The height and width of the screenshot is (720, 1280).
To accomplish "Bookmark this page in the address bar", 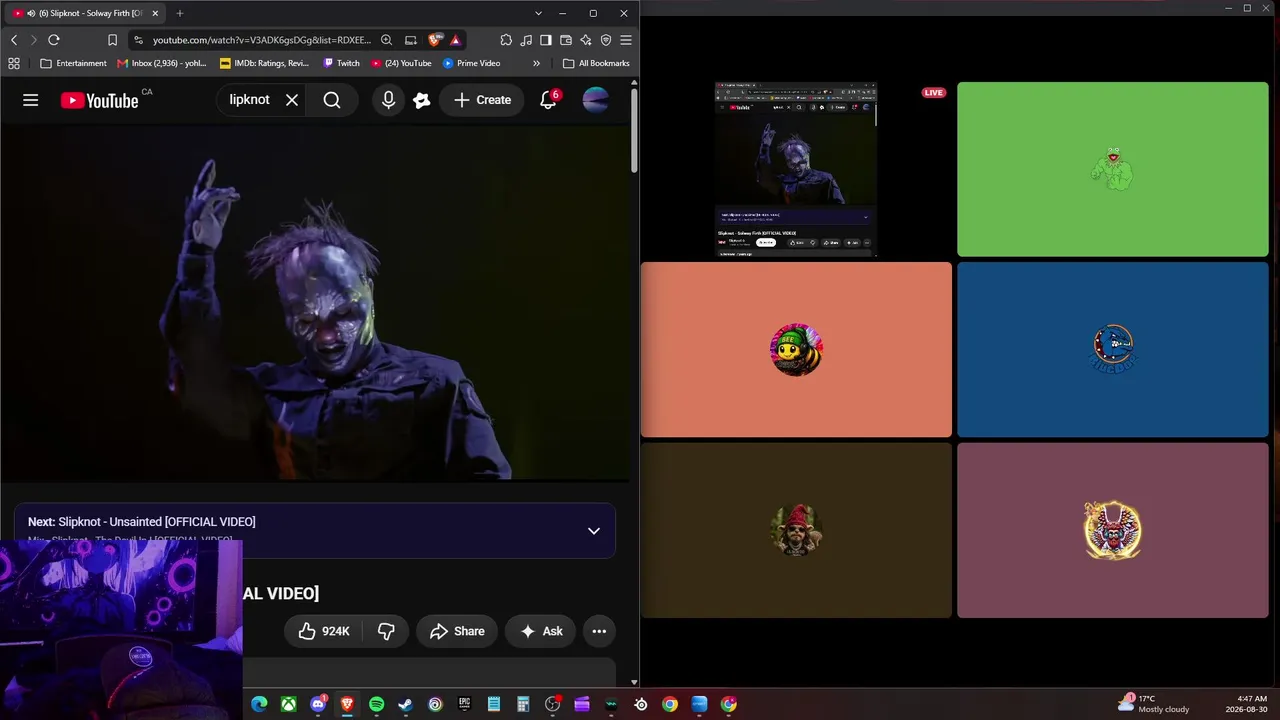I will [x=112, y=40].
